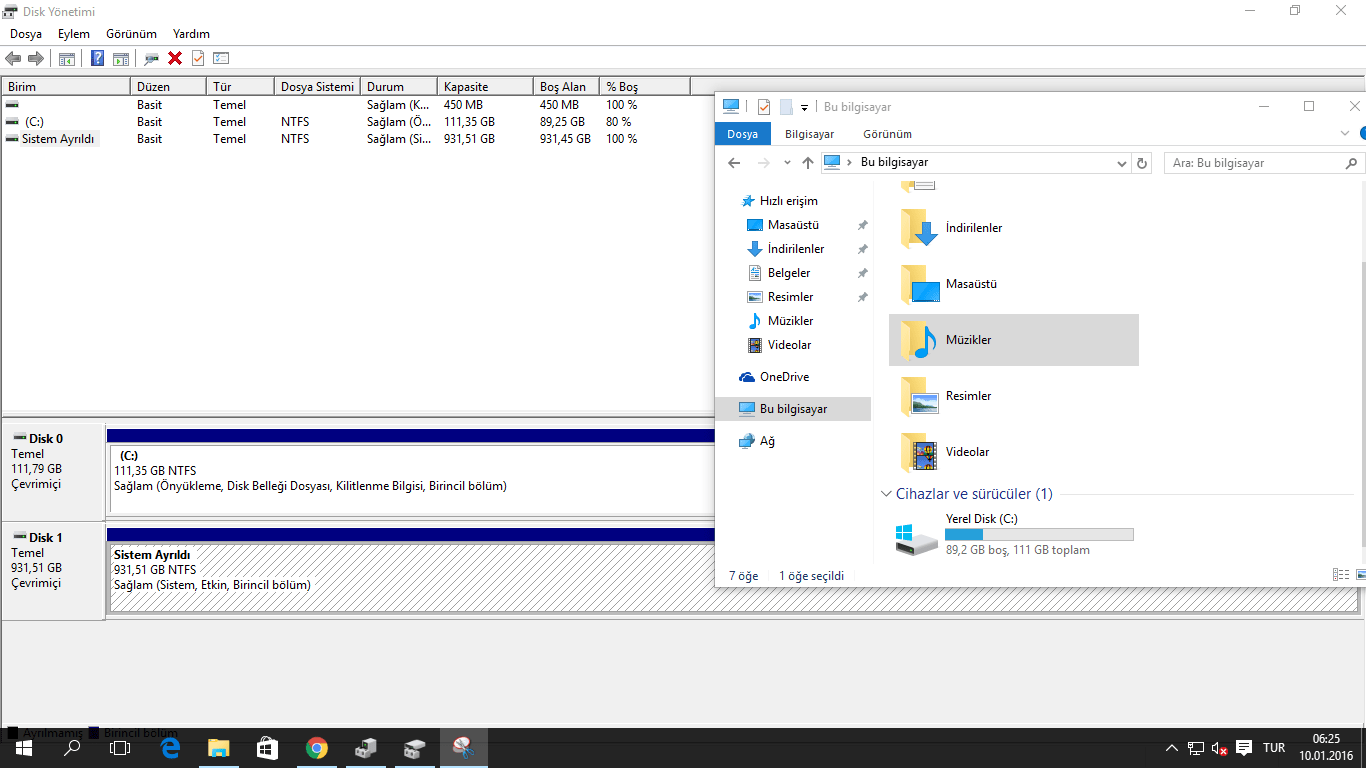Open the recent locations dropdown arrow
The height and width of the screenshot is (768, 1366).
click(786, 163)
